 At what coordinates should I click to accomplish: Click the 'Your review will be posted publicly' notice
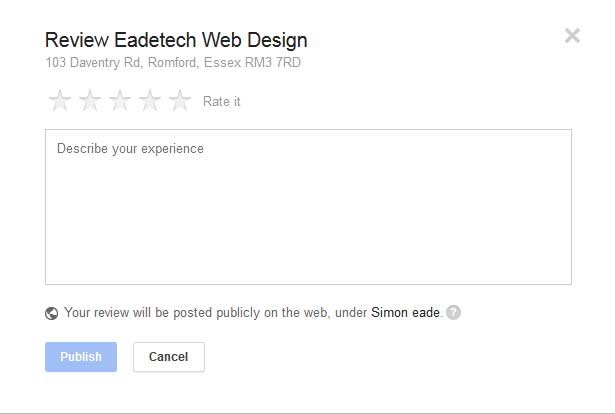(253, 312)
